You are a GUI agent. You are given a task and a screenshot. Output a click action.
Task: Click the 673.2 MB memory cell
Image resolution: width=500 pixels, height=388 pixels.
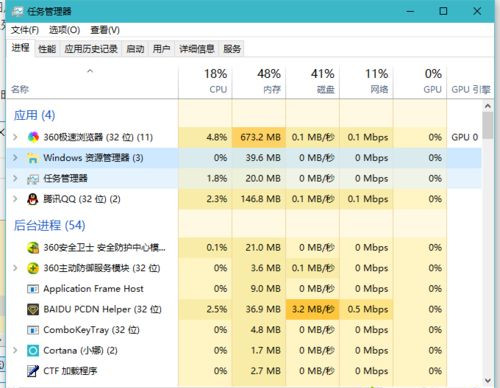(259, 137)
